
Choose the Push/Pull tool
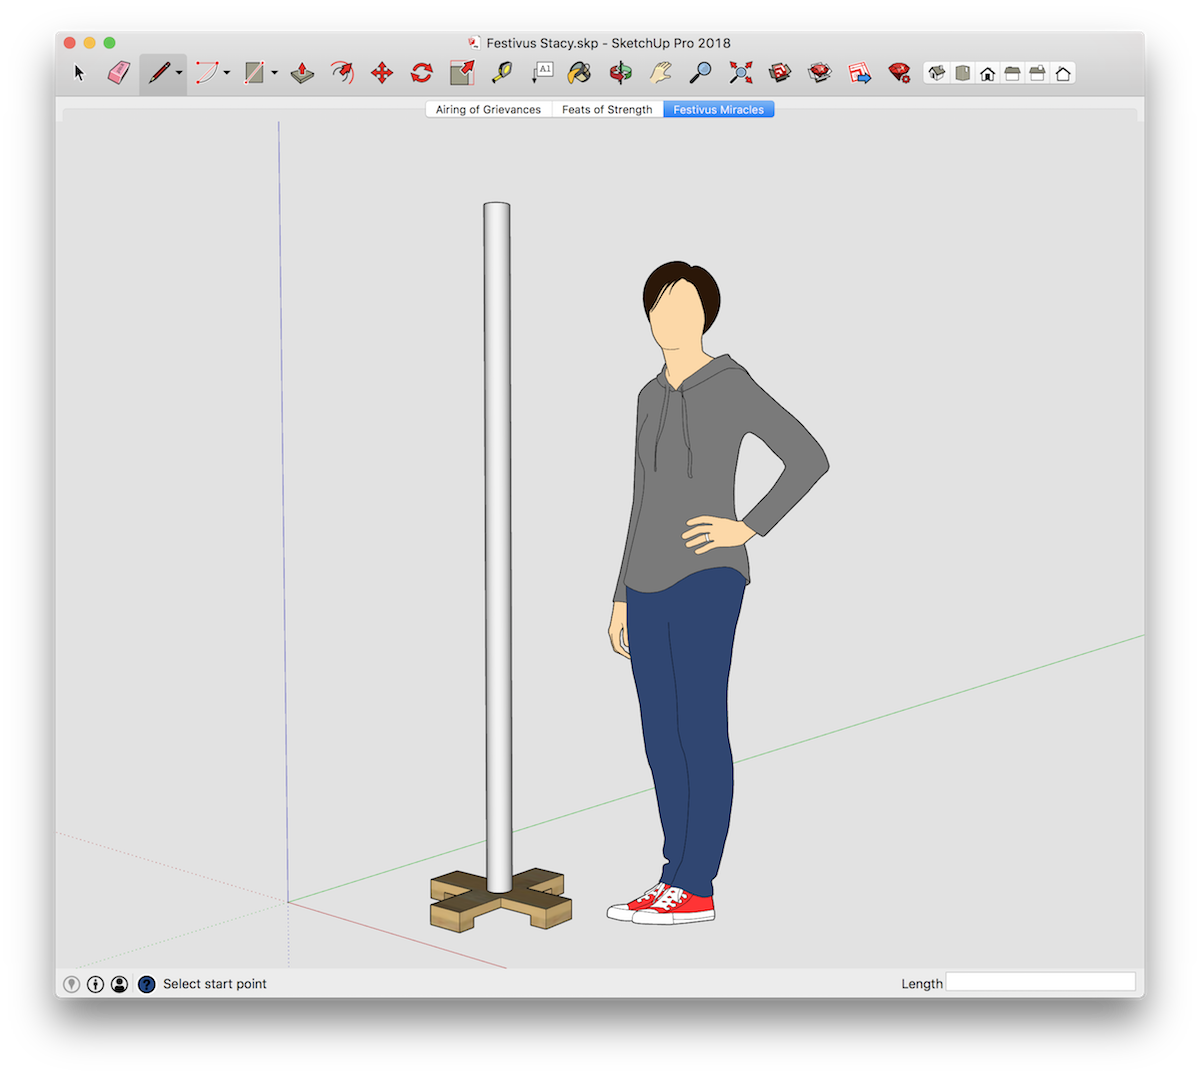[x=301, y=72]
